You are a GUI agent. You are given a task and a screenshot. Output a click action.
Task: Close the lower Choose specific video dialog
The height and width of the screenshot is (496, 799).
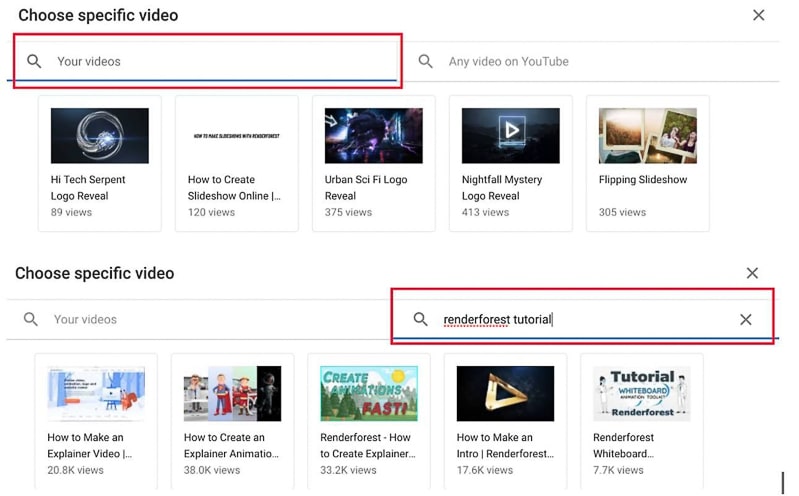tap(752, 273)
